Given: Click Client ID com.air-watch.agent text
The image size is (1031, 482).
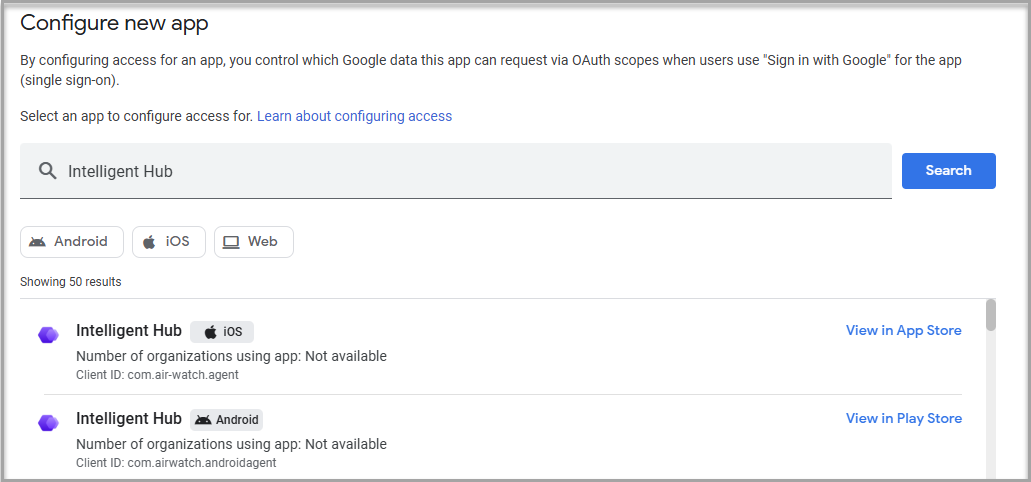Looking at the screenshot, I should 157,375.
